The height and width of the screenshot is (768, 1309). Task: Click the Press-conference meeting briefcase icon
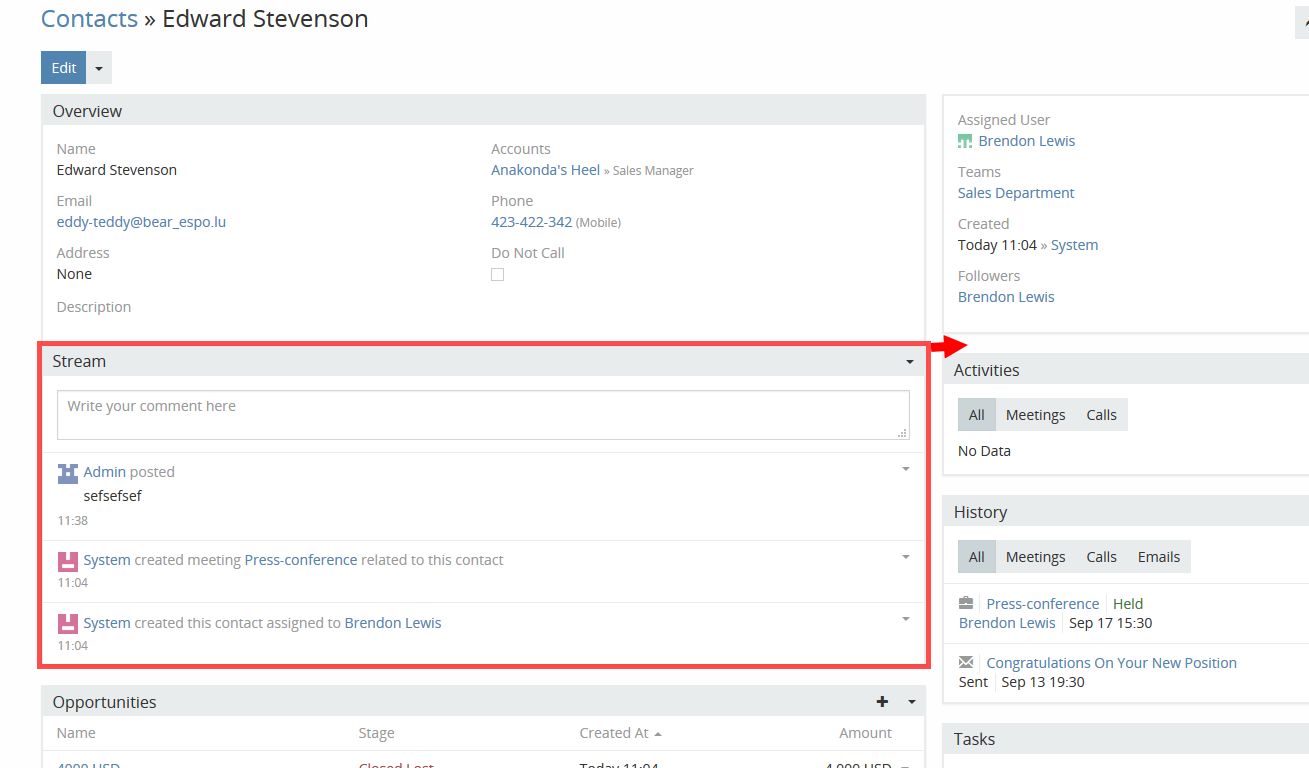coord(966,604)
